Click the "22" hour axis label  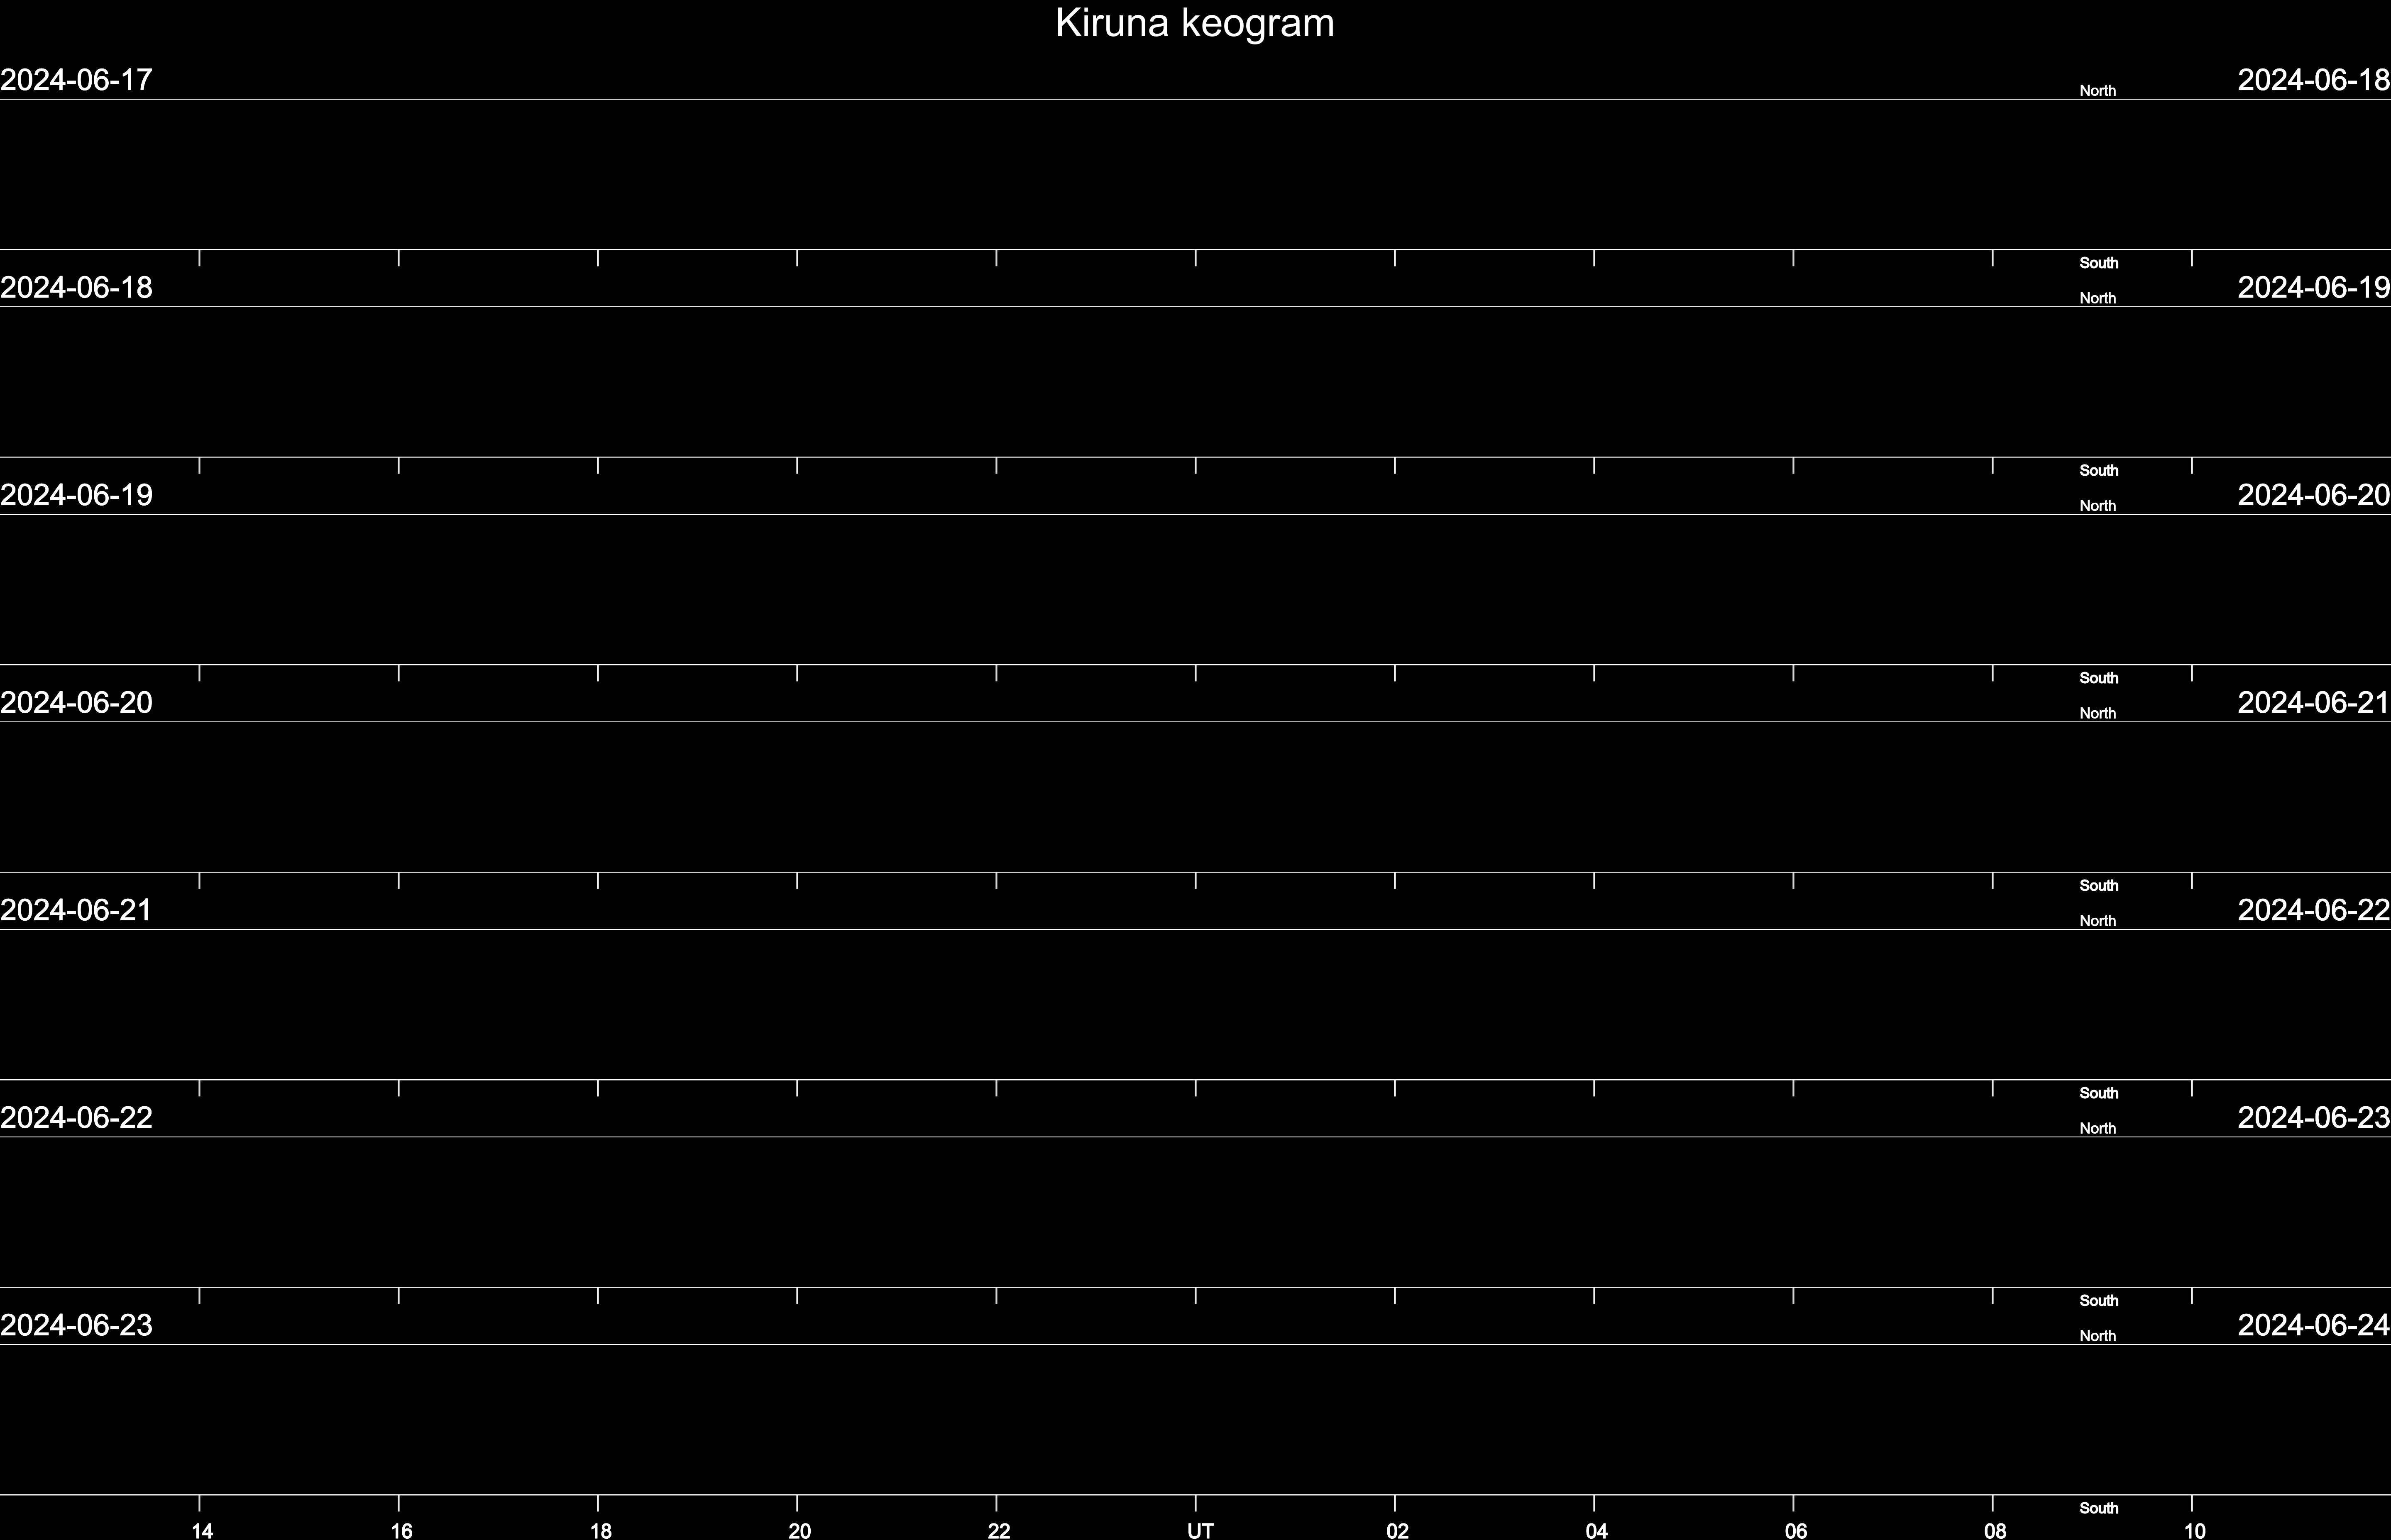[999, 1530]
